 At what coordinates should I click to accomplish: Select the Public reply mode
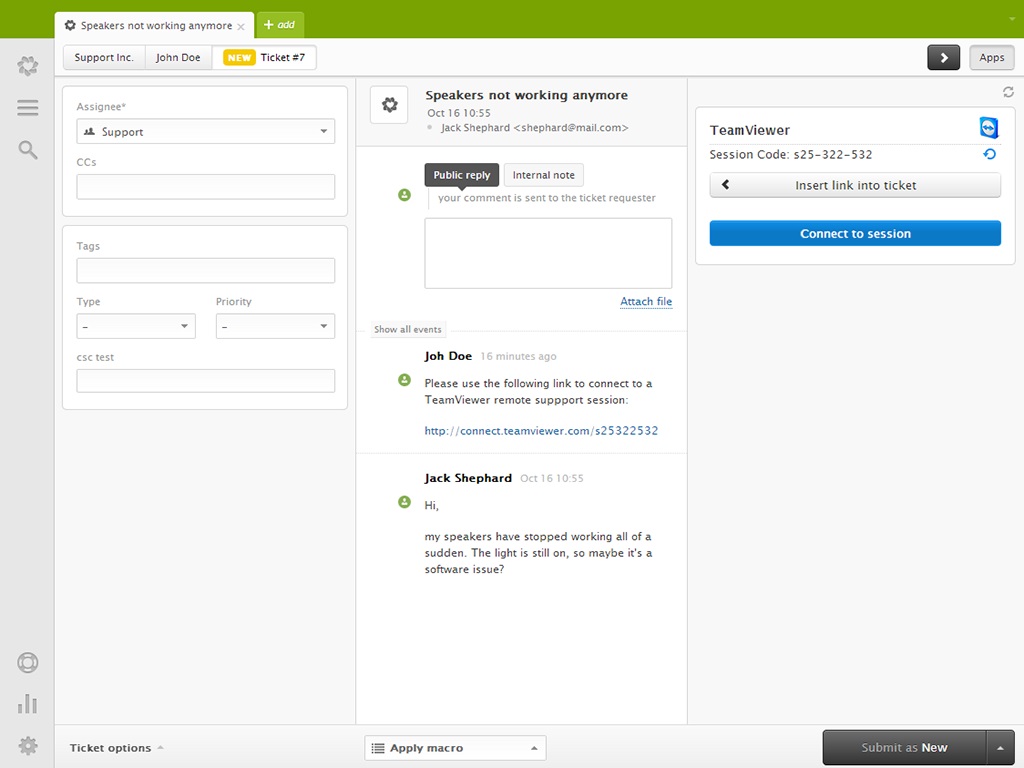click(461, 175)
